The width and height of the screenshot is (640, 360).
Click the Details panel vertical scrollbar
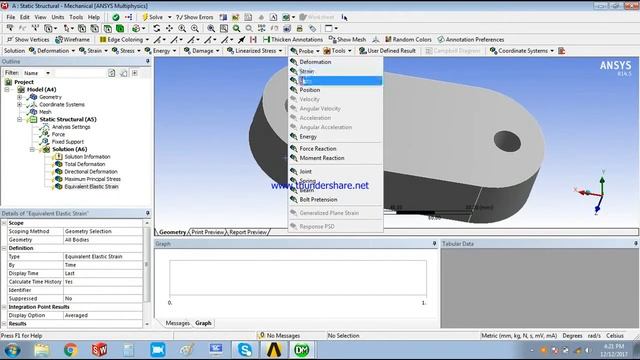point(147,273)
